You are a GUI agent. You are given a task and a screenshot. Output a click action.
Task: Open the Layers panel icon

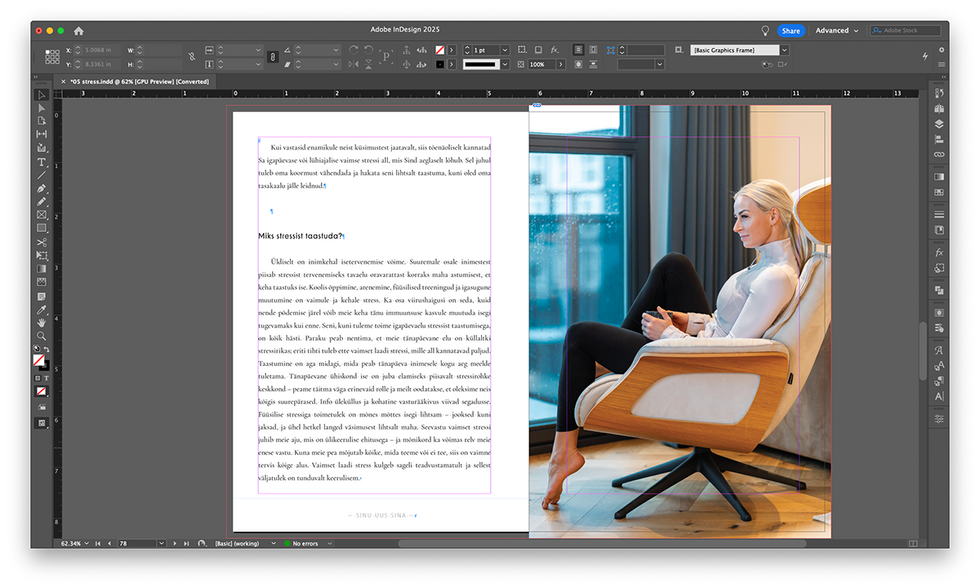coord(939,124)
